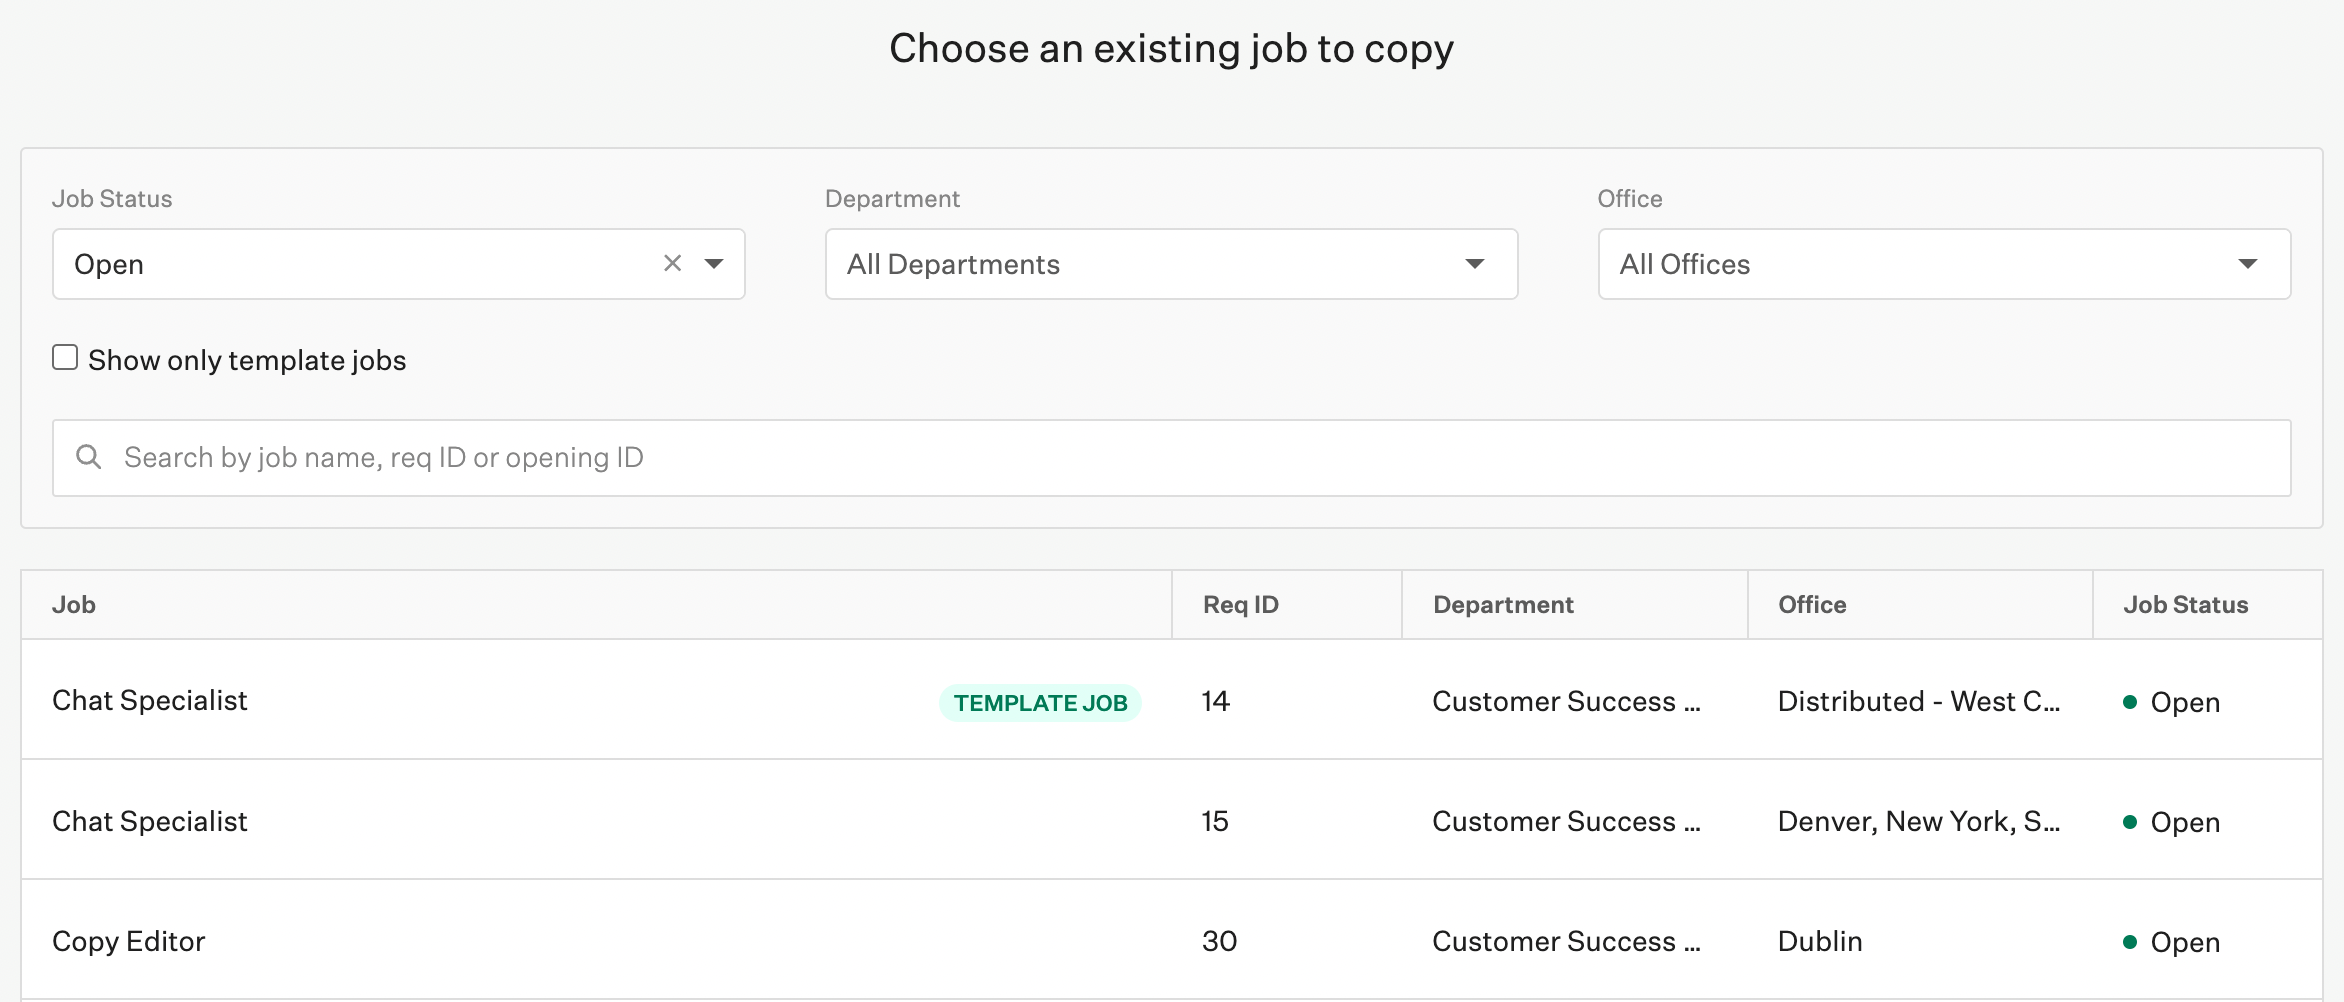Open the All Offices dropdown
Image resolution: width=2344 pixels, height=1002 pixels.
tap(1943, 263)
